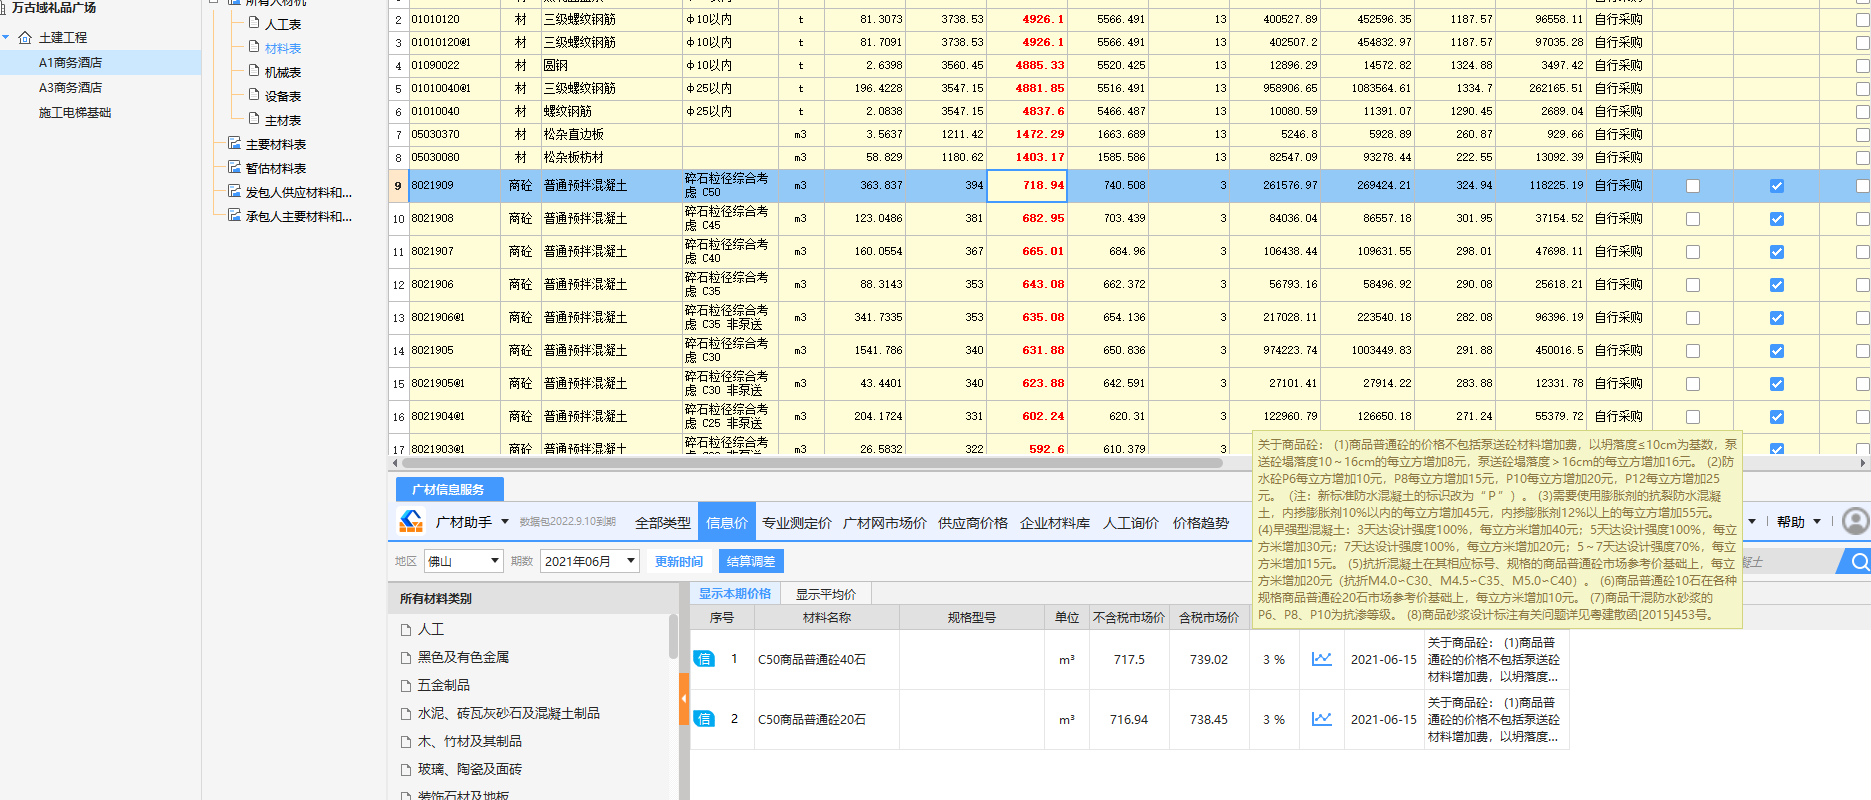Tick the empty checkbox in row 8021905@1
Viewport: 1871px width, 800px height.
pos(1692,384)
